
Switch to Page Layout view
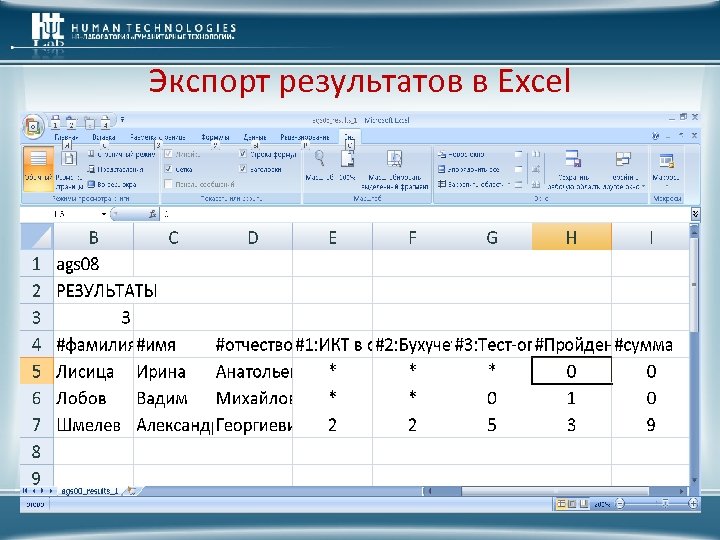(x=69, y=169)
